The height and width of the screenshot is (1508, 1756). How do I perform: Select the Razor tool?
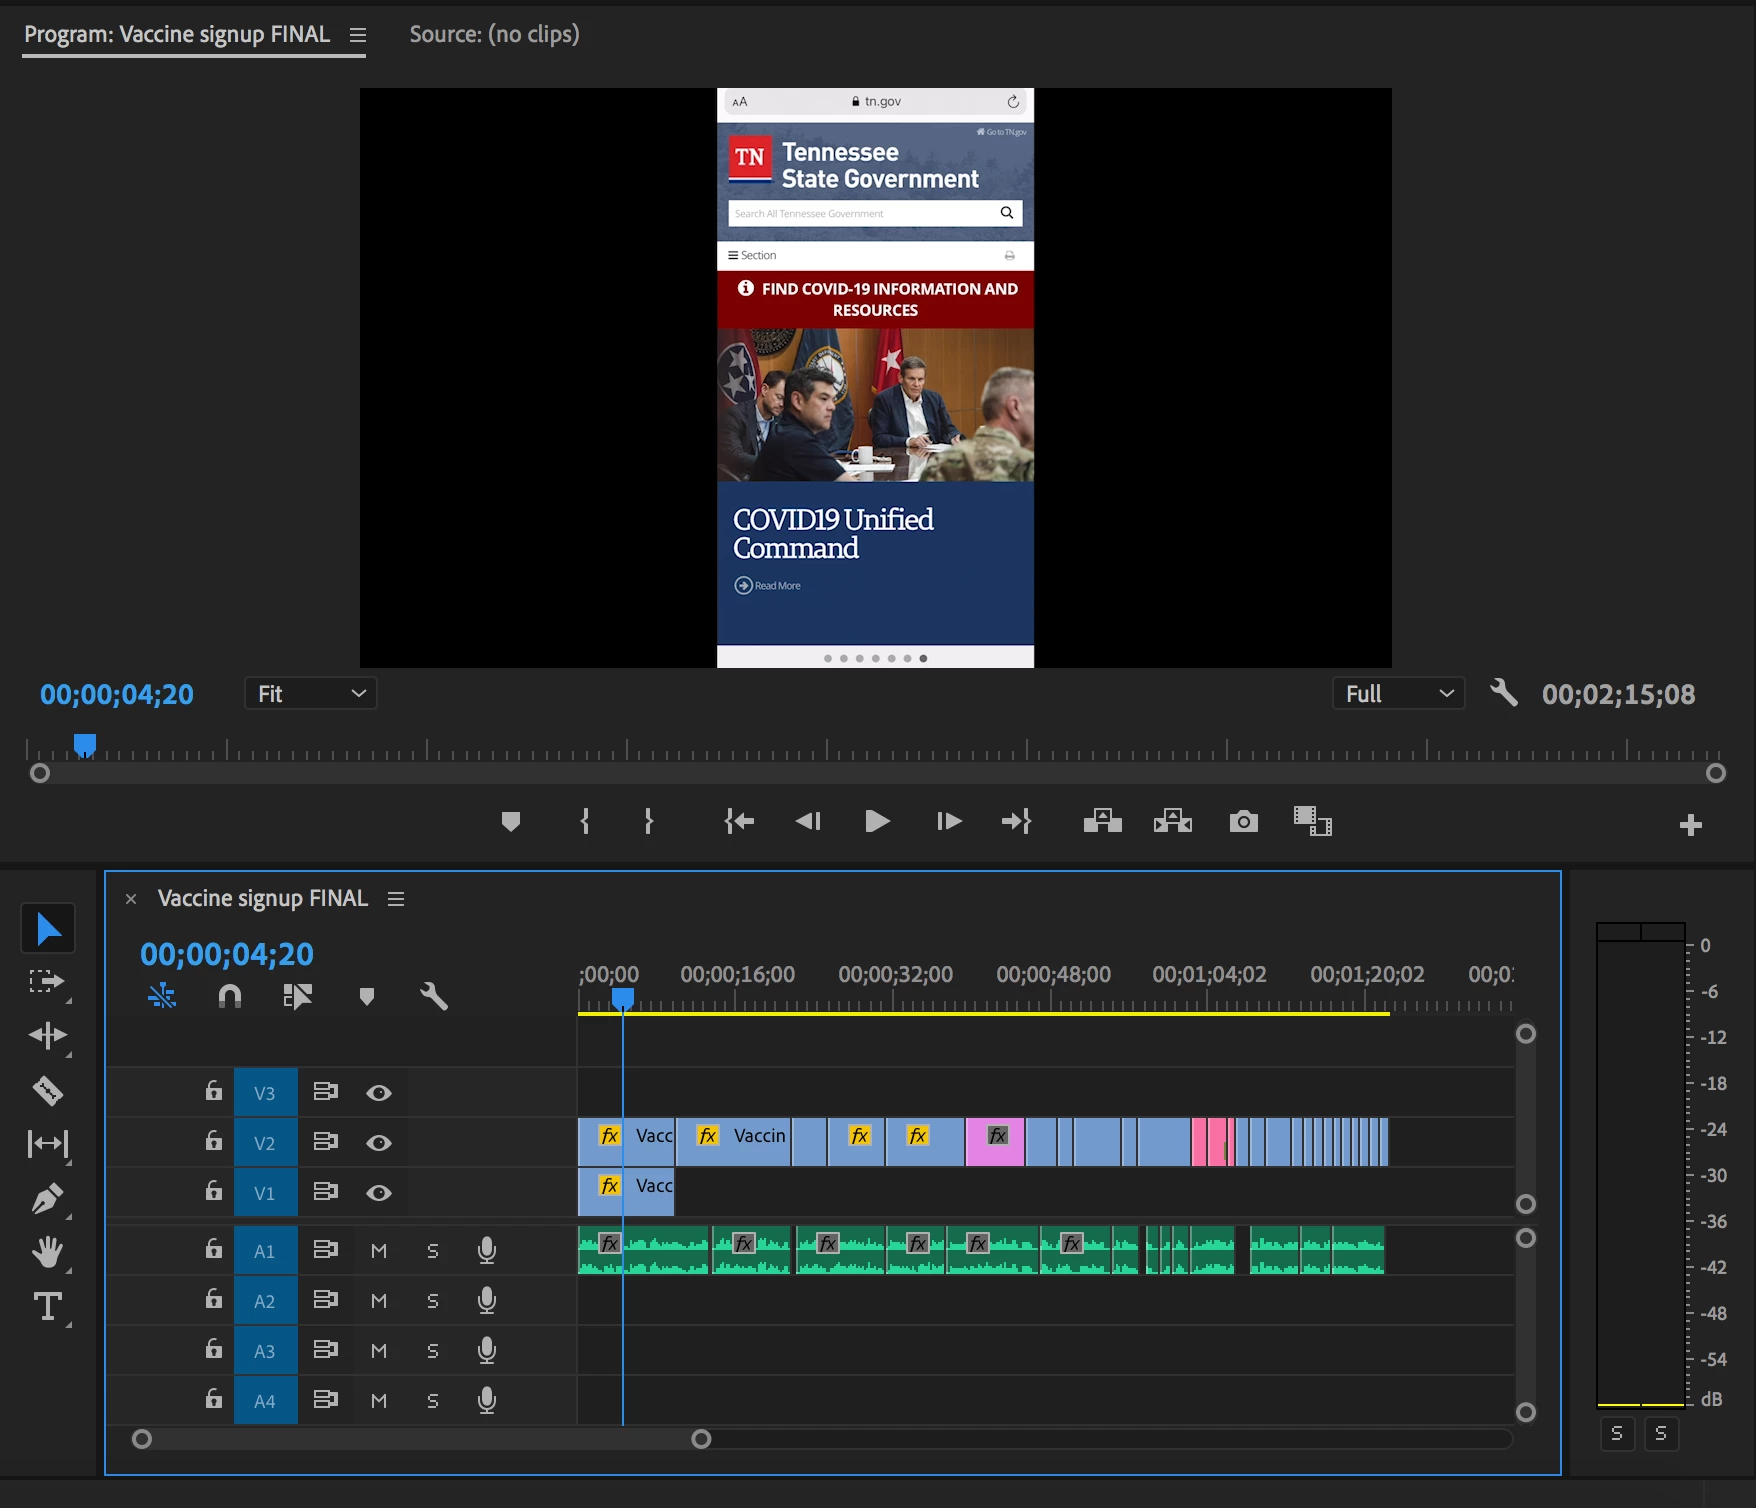(x=47, y=1090)
